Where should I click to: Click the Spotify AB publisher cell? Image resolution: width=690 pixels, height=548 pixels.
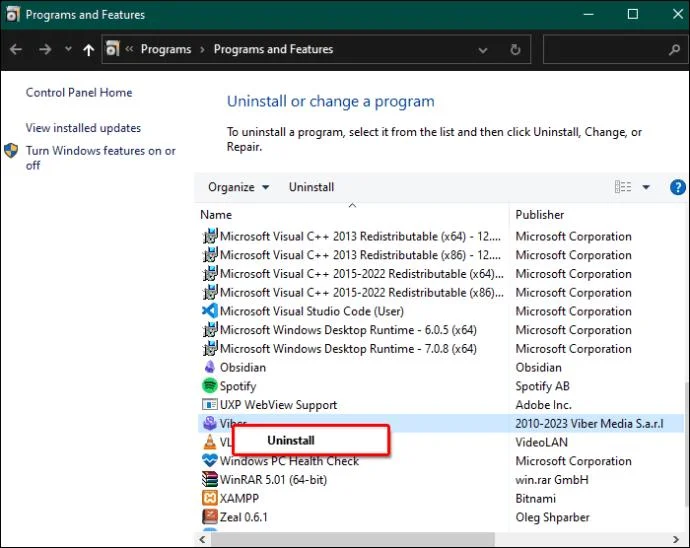pyautogui.click(x=542, y=386)
